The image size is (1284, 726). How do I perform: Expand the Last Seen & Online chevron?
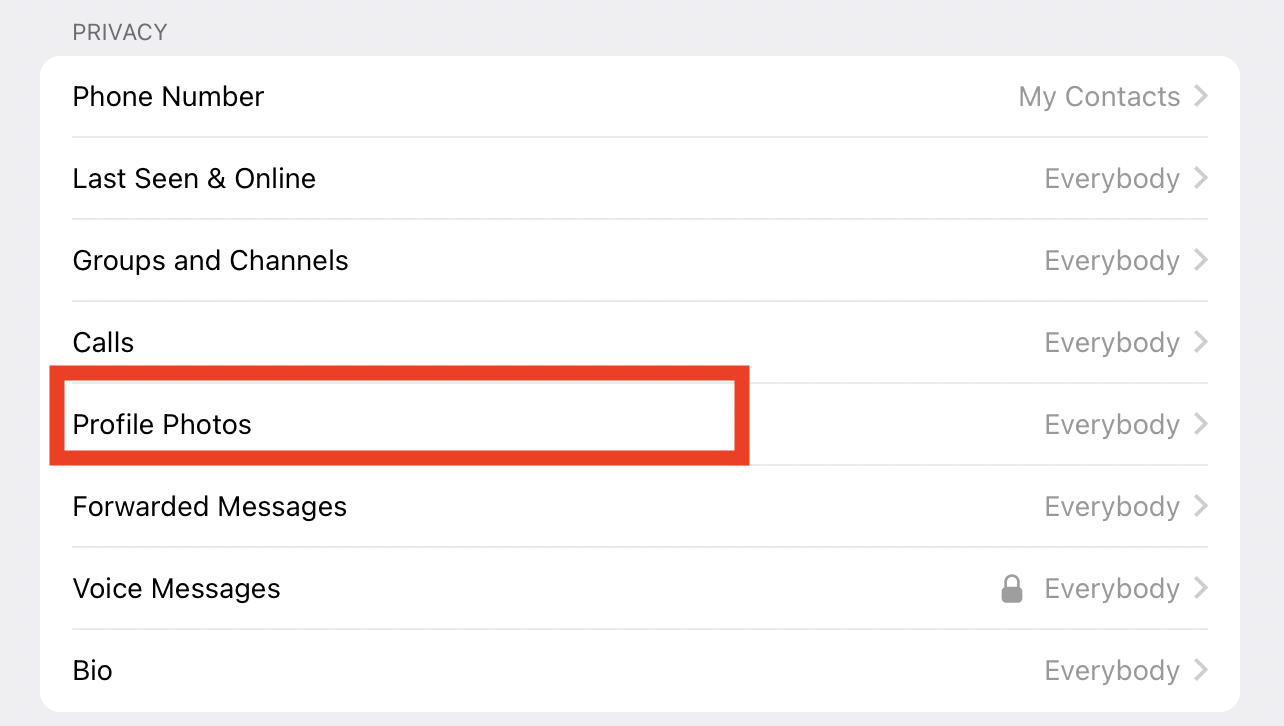(1201, 178)
